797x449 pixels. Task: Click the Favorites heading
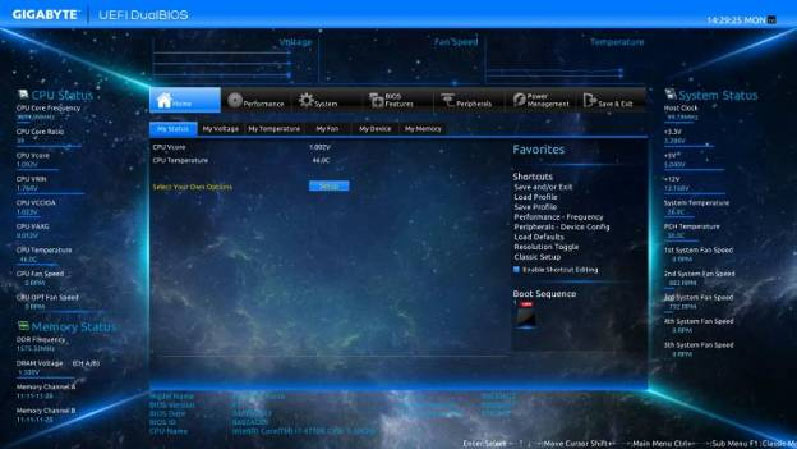538,149
